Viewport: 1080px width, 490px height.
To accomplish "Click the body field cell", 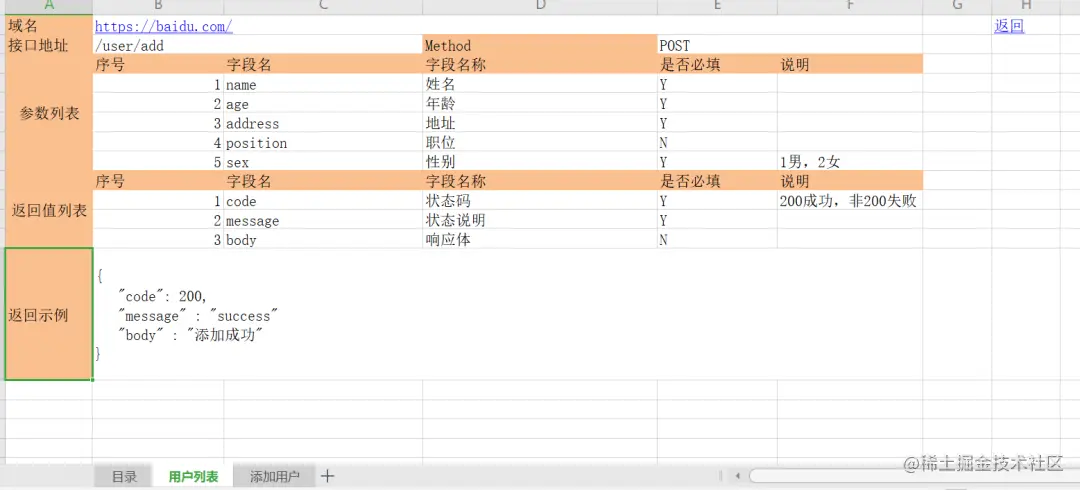I will 323,239.
